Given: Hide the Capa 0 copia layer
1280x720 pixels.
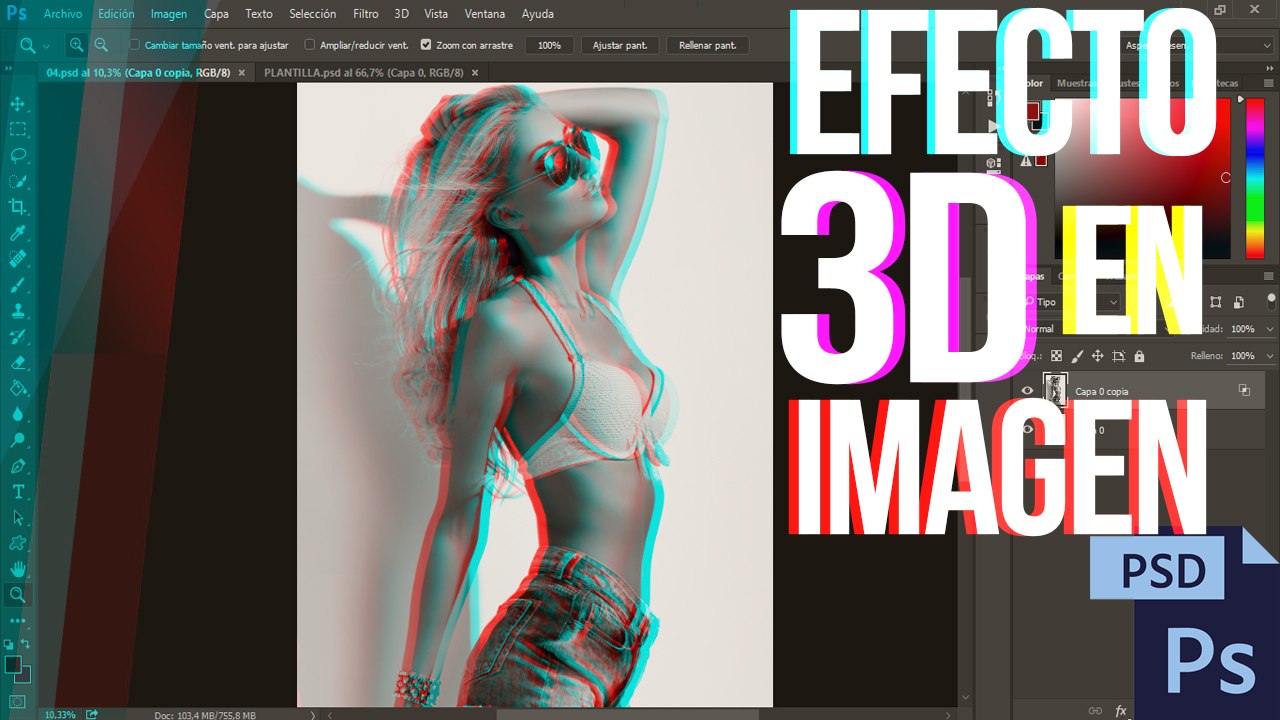Looking at the screenshot, I should click(x=1027, y=391).
